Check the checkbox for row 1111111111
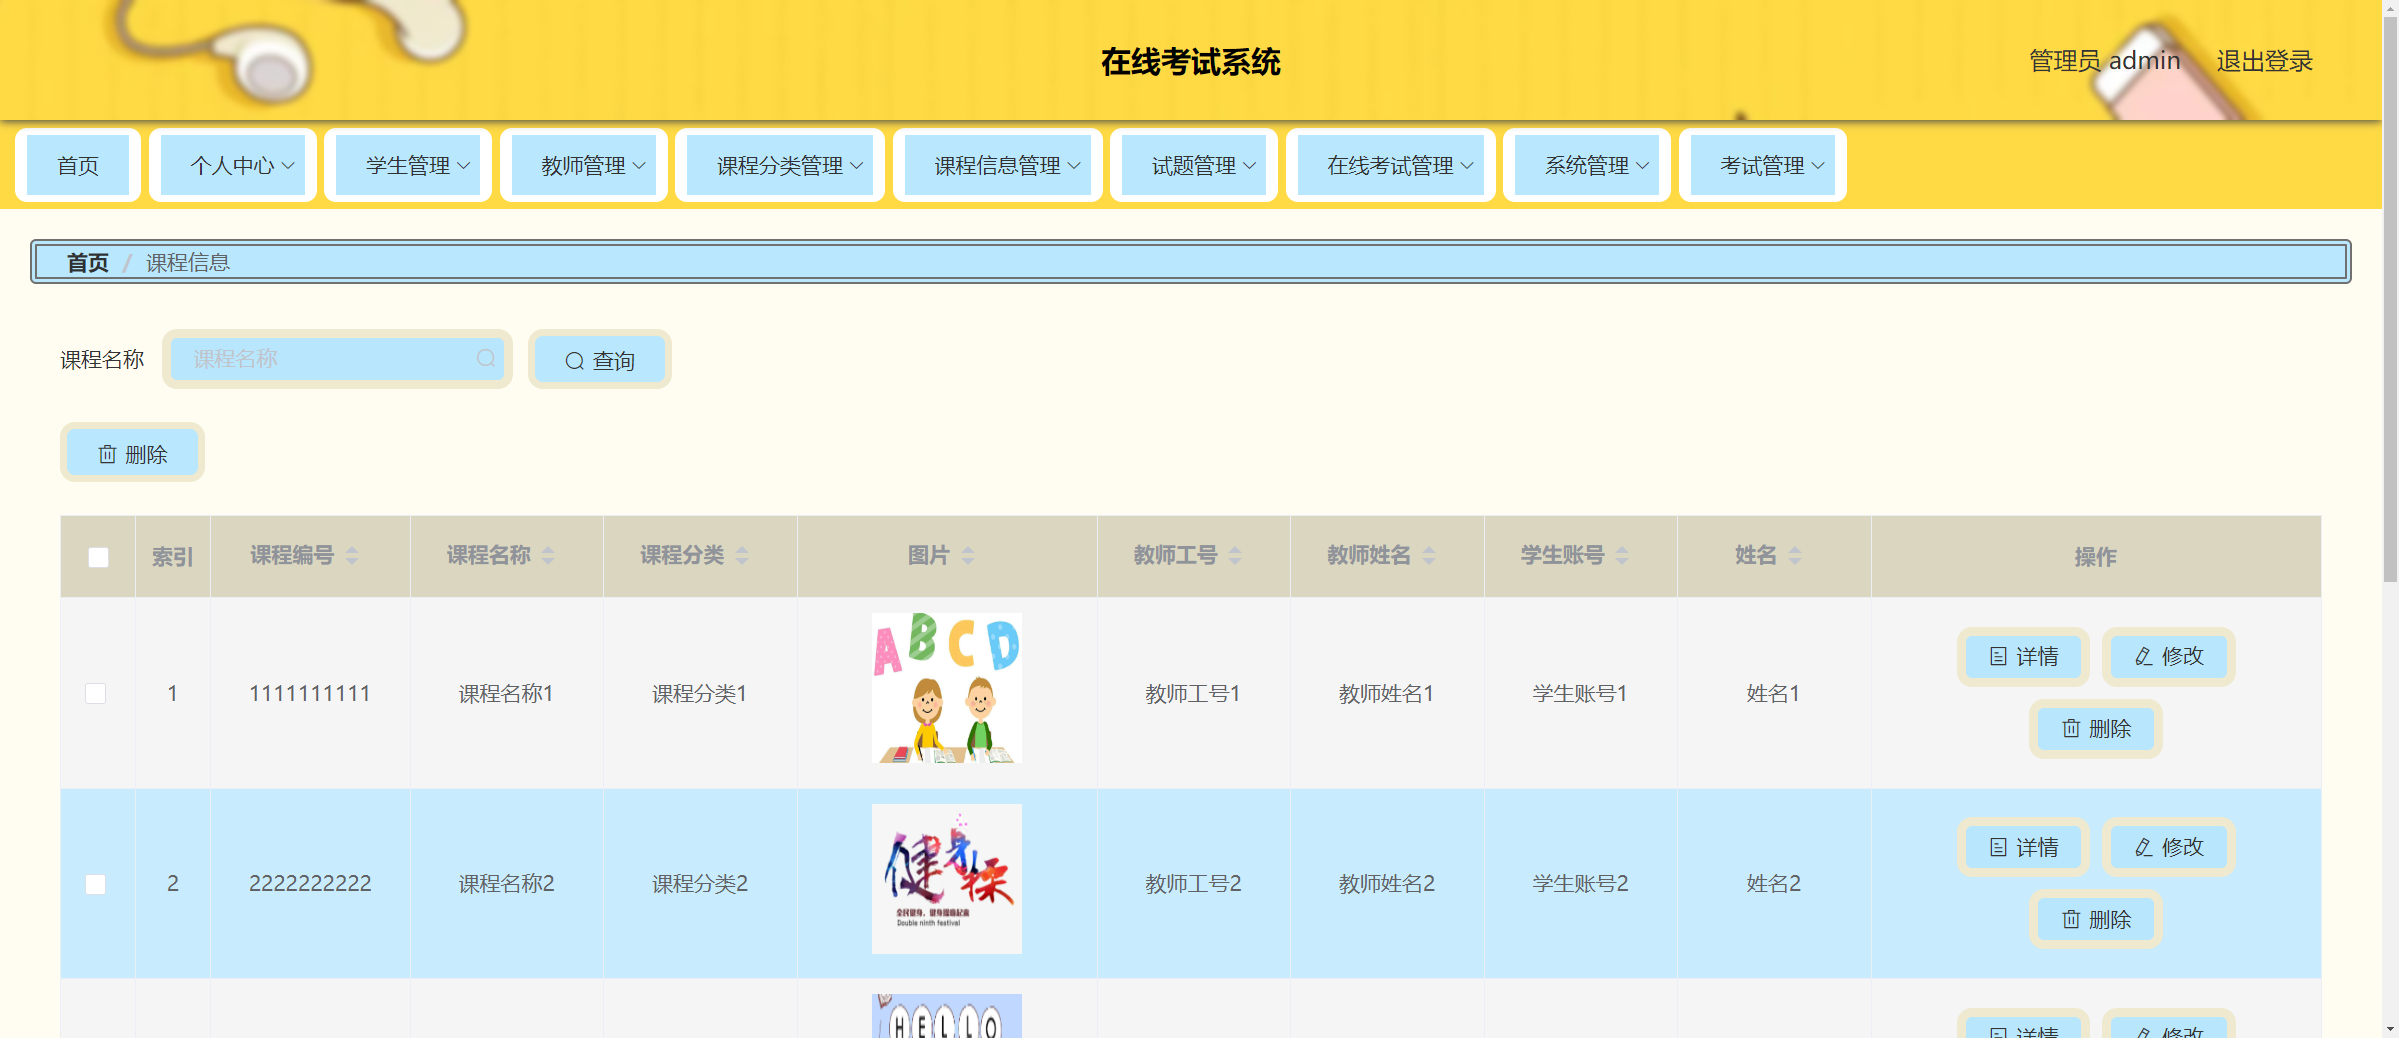Screen dimensions: 2399x1038 (96, 693)
